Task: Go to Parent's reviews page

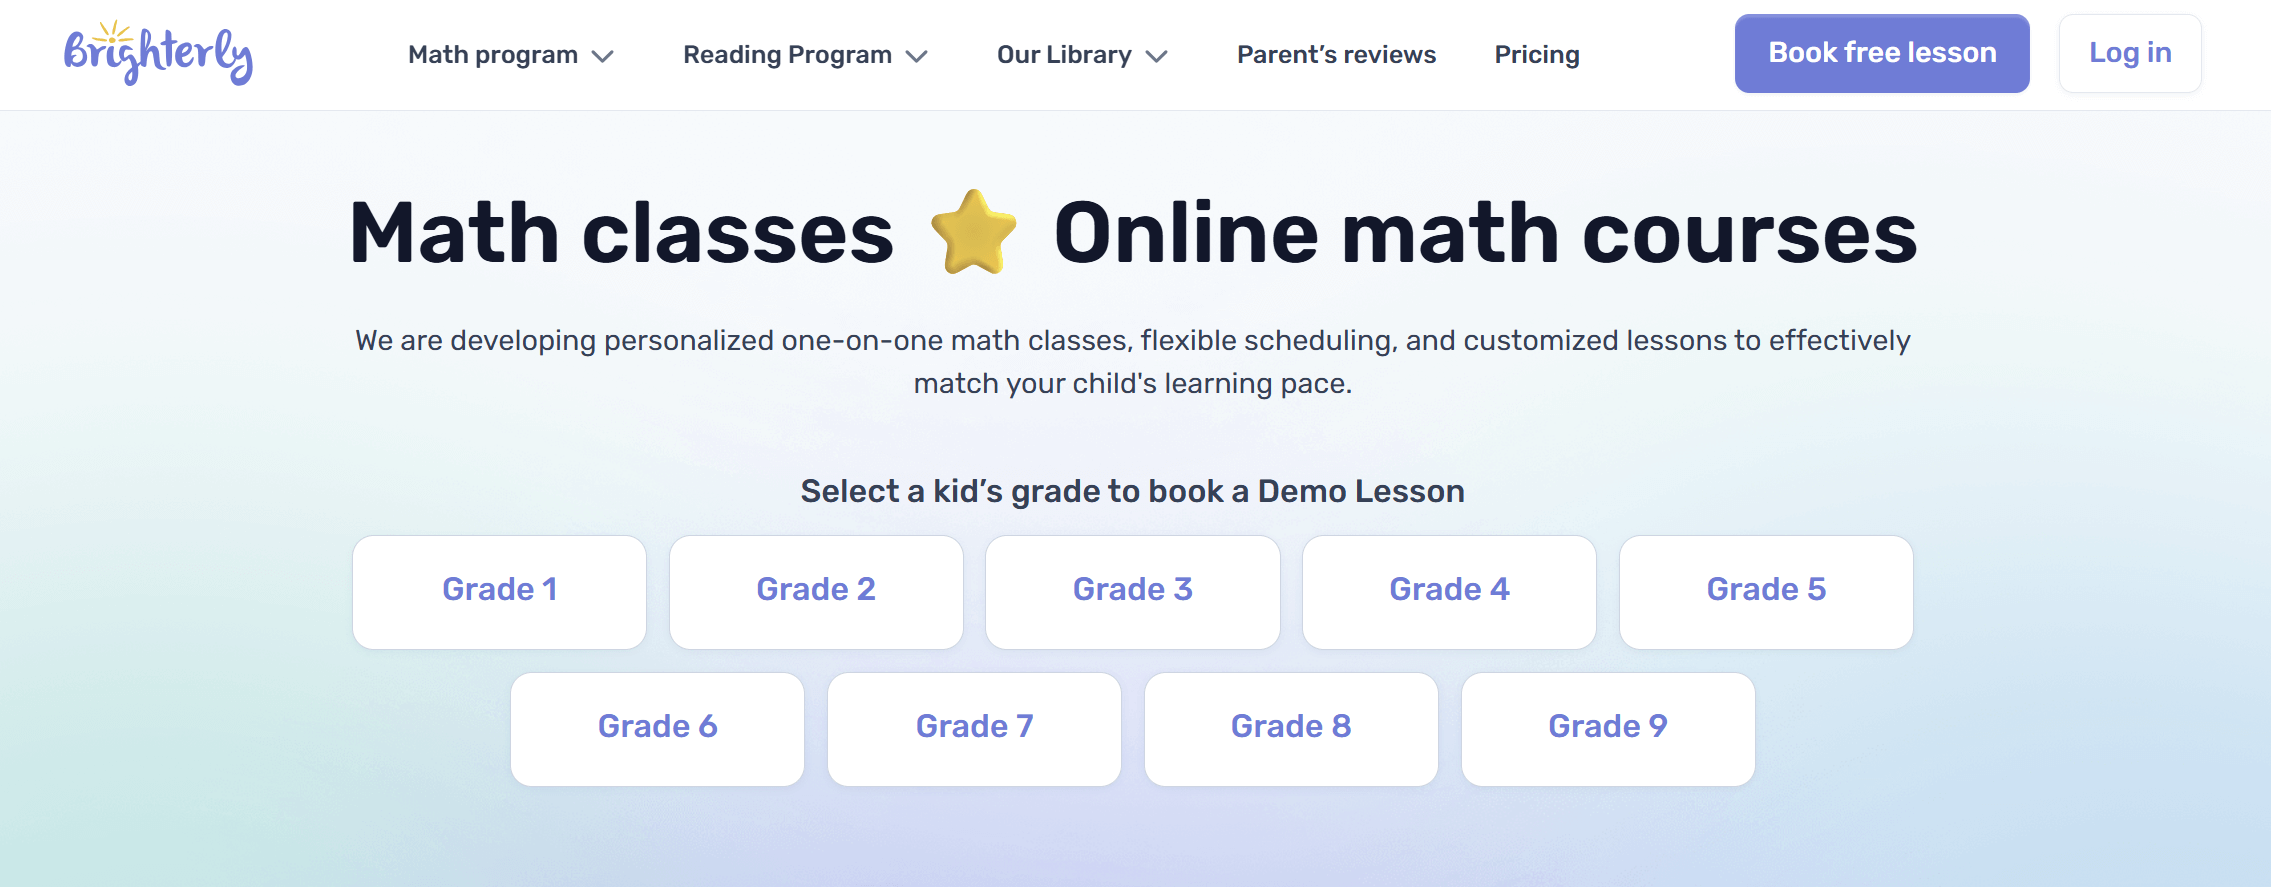Action: click(1336, 55)
